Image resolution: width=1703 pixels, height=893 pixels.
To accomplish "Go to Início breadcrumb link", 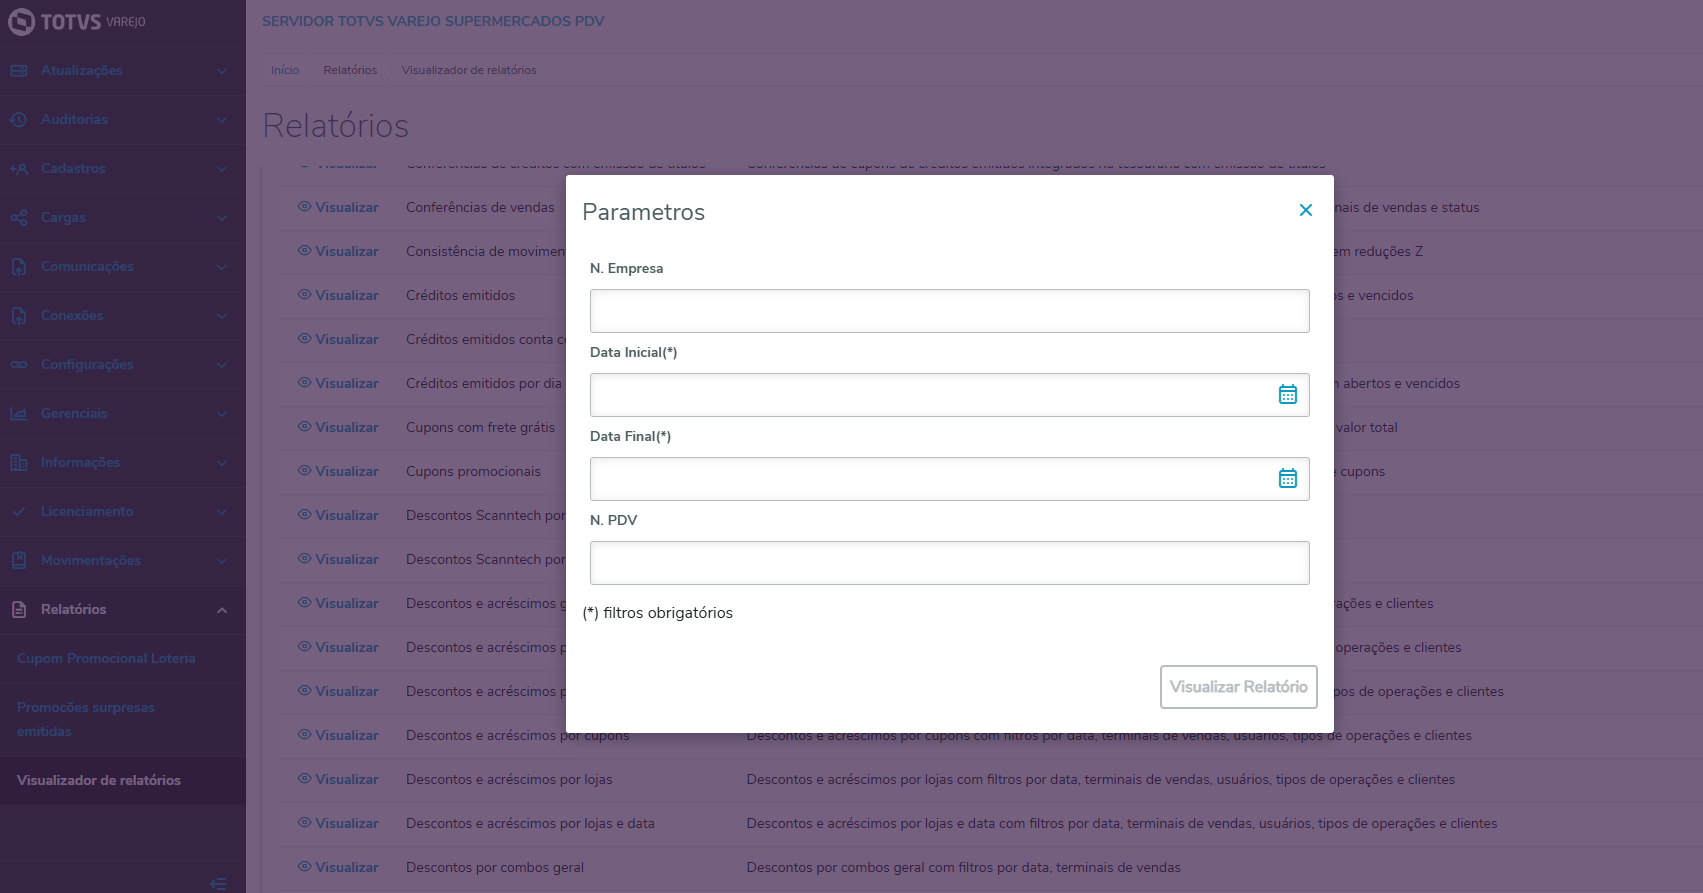I will 285,70.
